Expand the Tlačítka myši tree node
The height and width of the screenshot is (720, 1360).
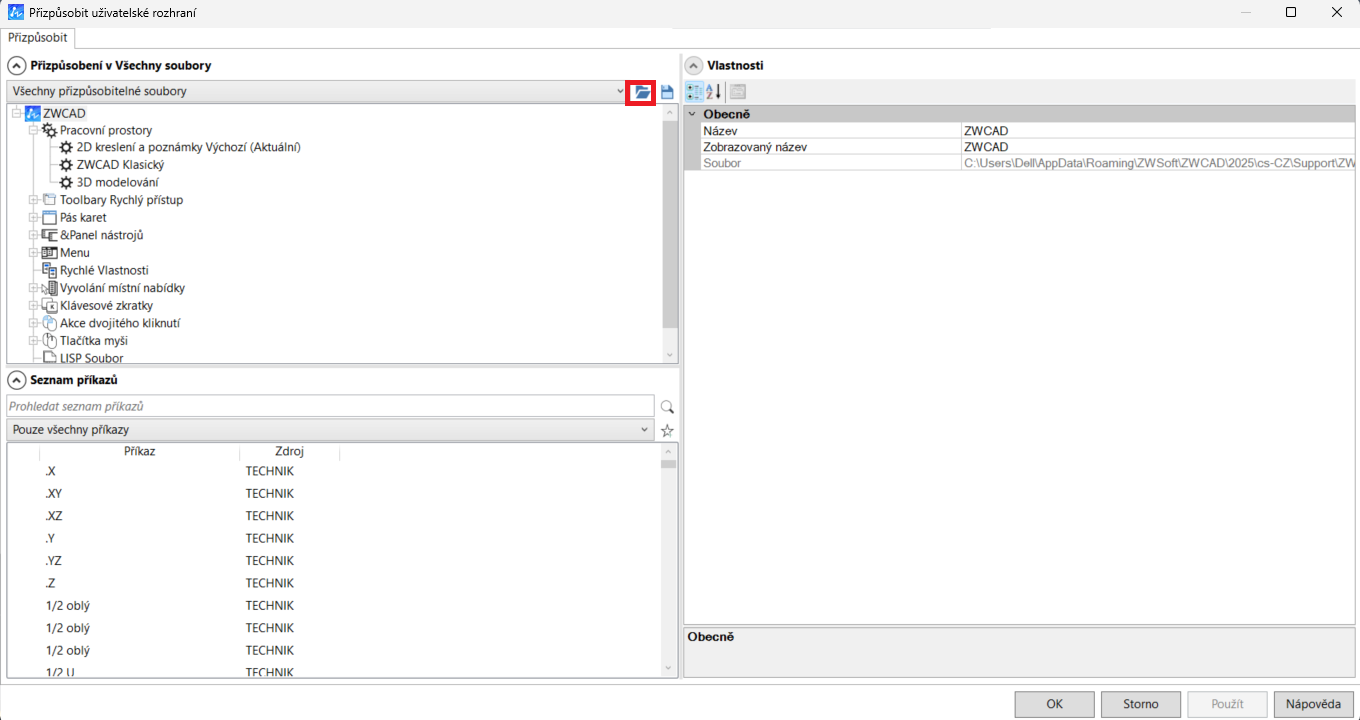point(34,341)
